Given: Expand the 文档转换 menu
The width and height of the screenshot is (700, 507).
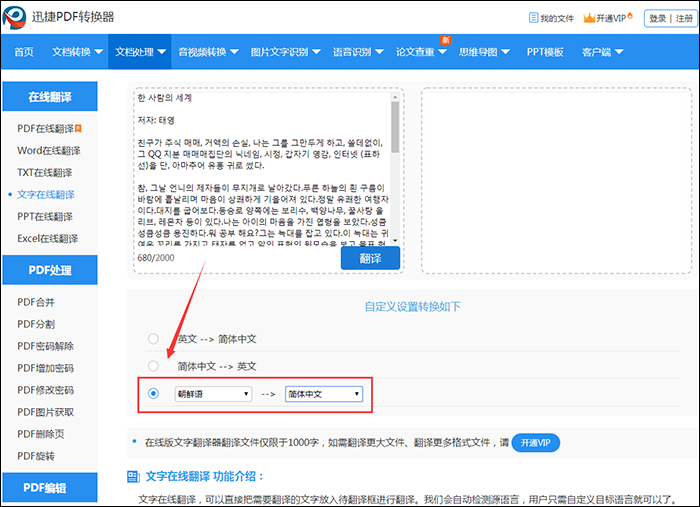Looking at the screenshot, I should point(77,52).
